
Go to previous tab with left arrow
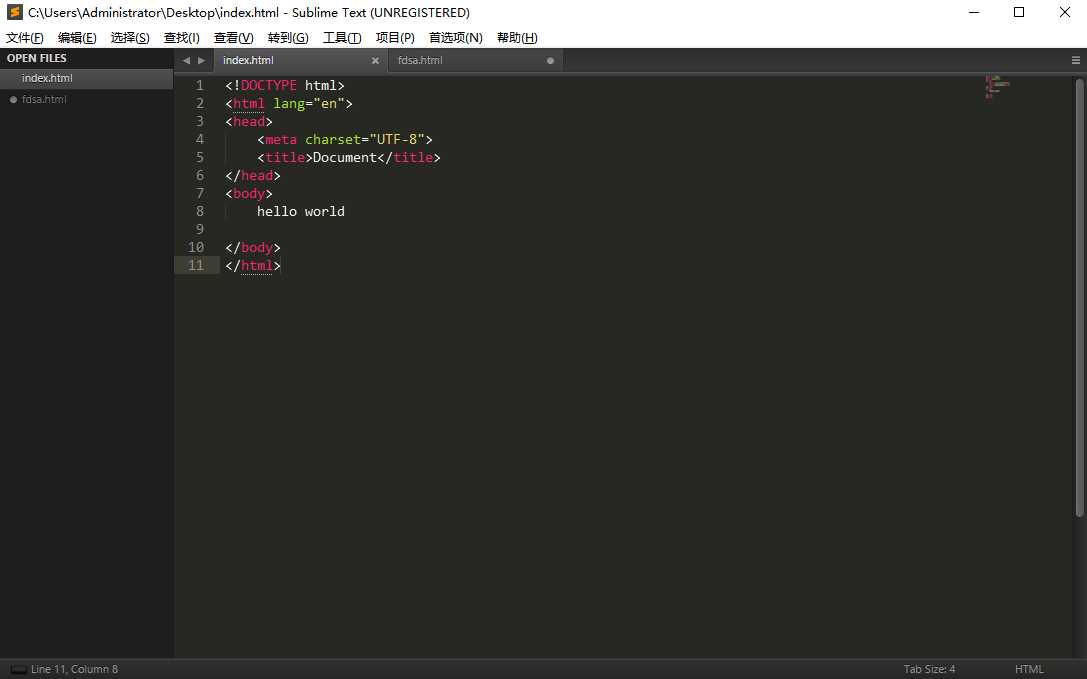coord(186,60)
